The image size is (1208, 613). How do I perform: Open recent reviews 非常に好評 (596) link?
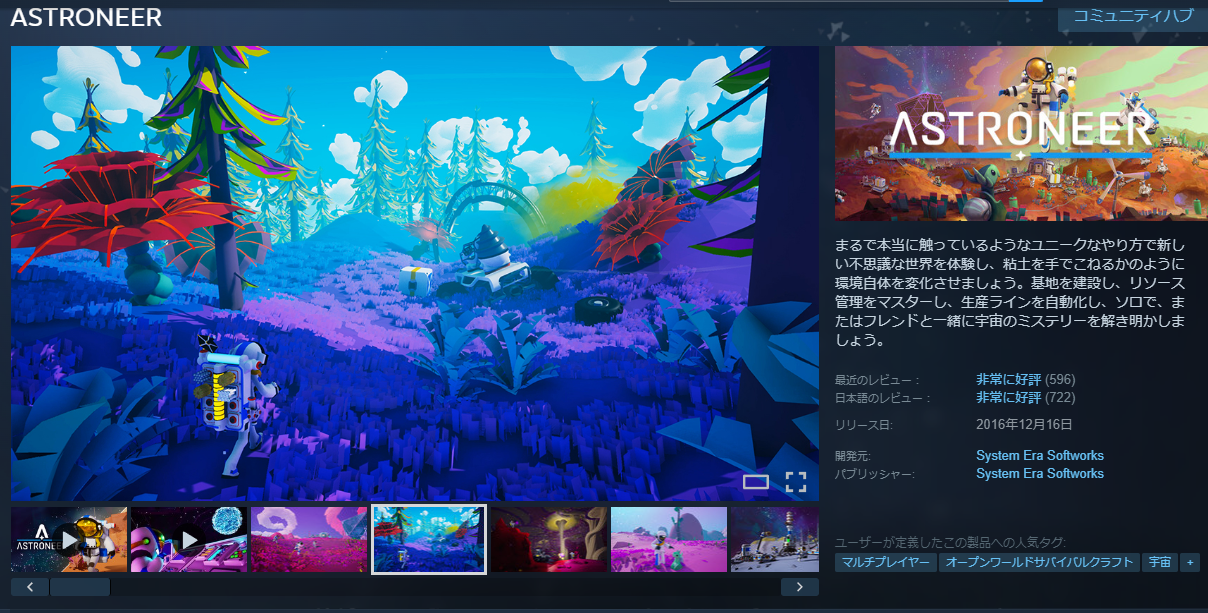coord(1009,380)
